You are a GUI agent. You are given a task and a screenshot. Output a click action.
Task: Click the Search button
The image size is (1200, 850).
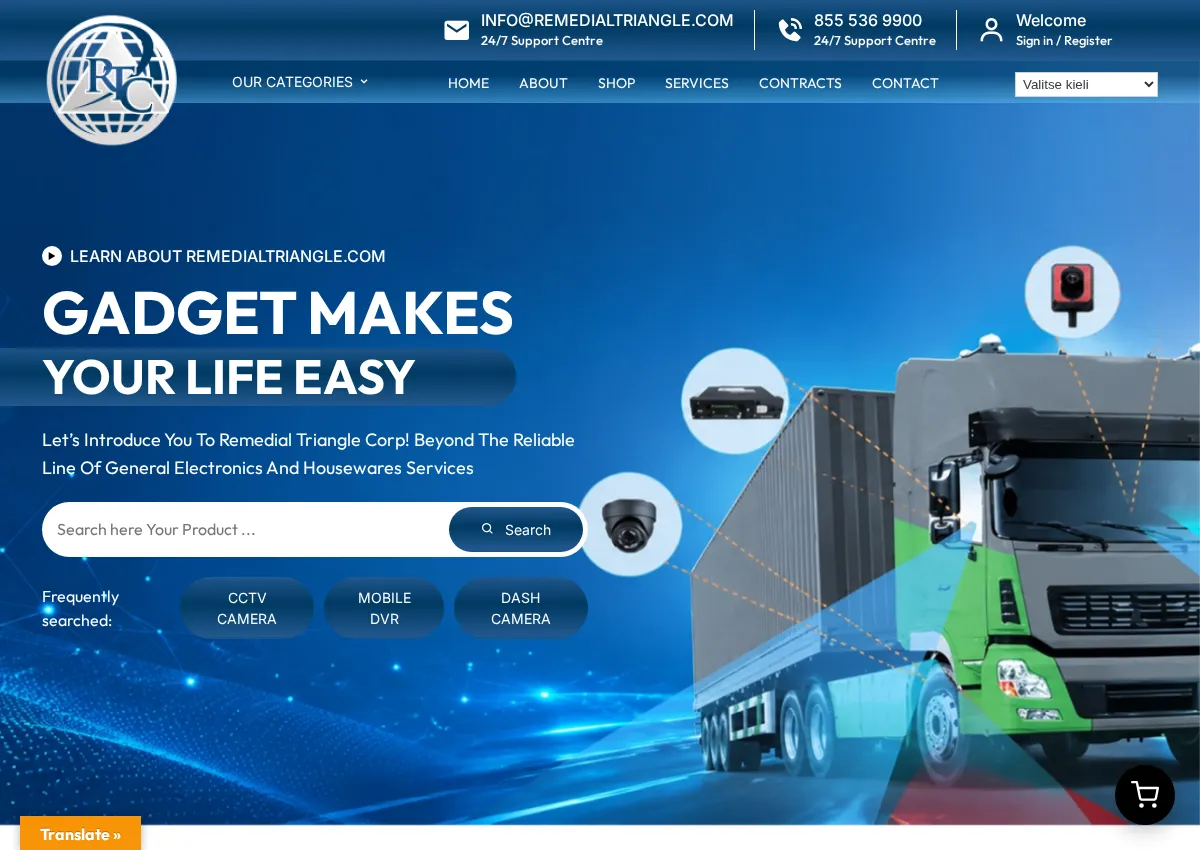[516, 530]
